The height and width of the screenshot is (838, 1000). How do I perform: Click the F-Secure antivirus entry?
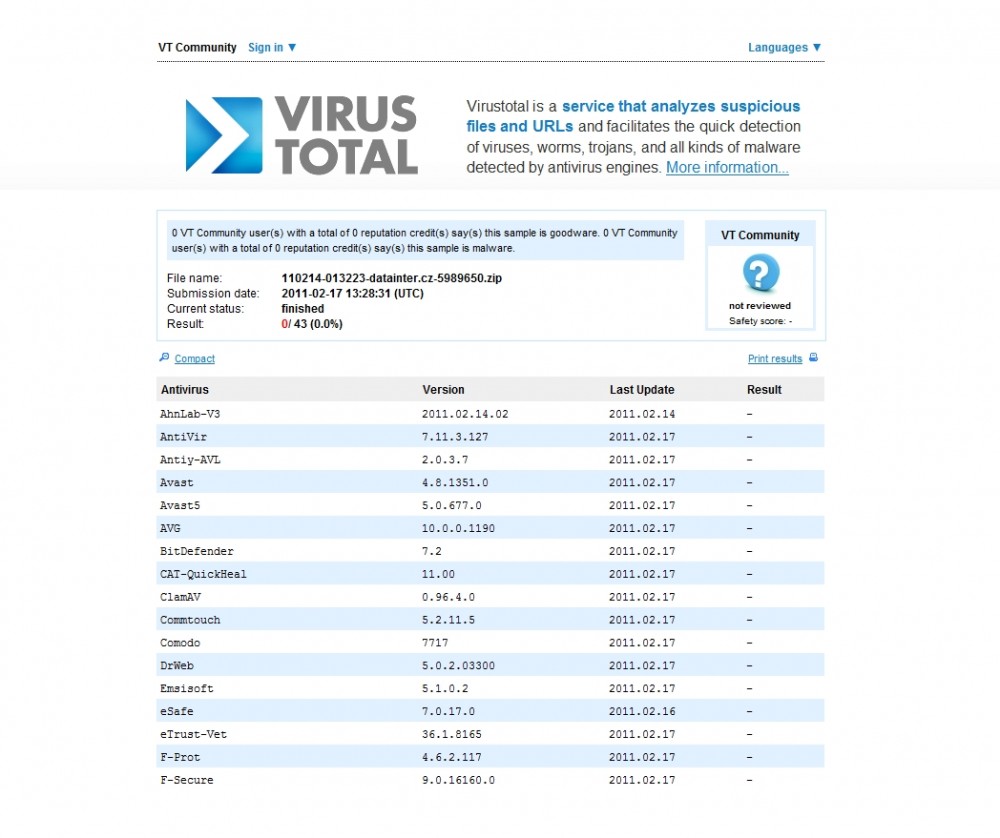(x=186, y=780)
